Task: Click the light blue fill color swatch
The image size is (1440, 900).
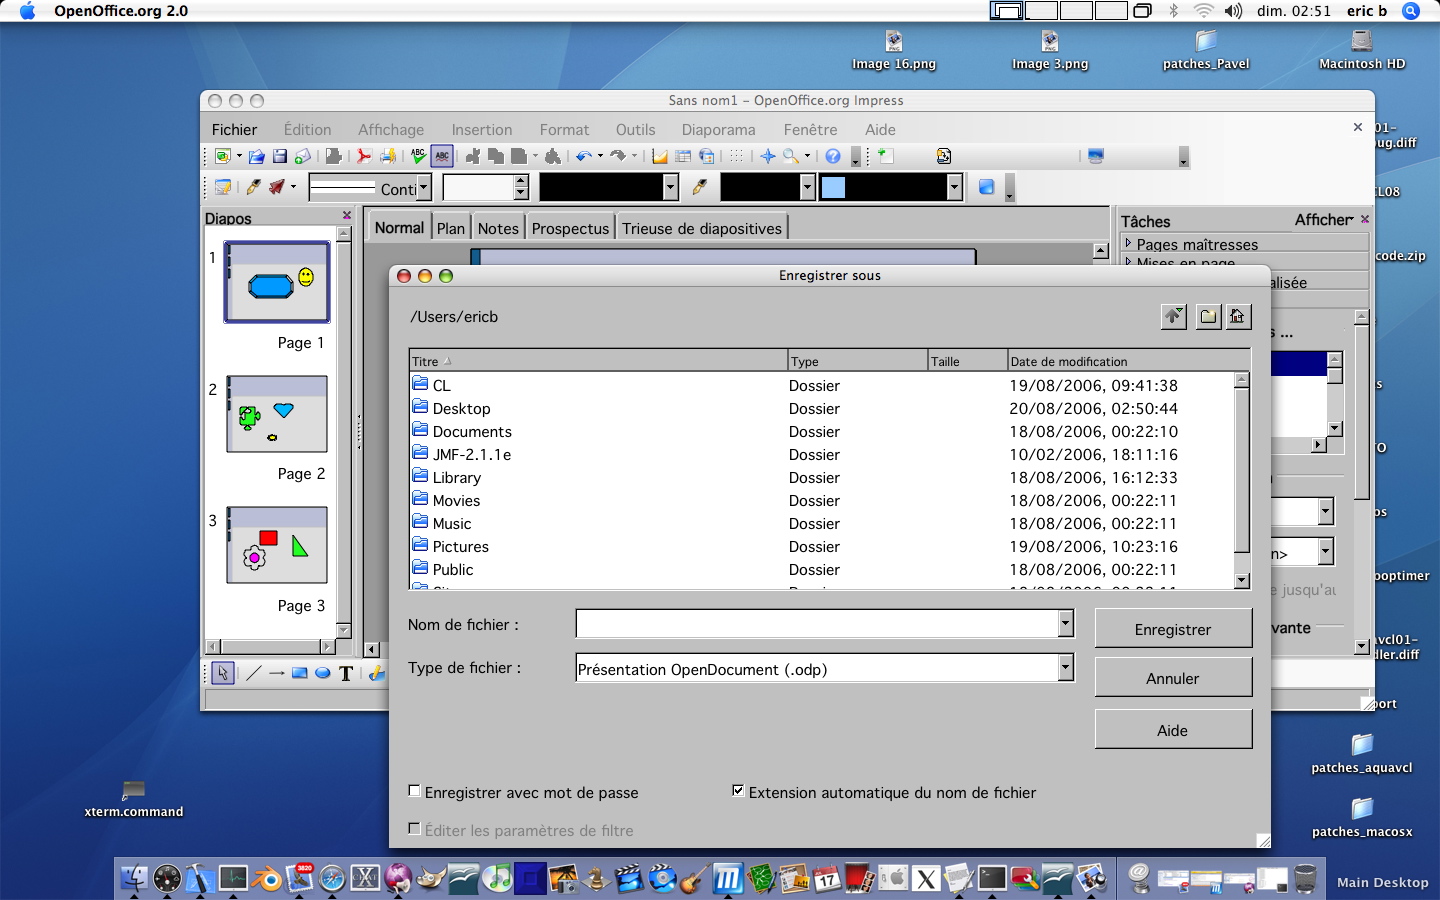Action: pyautogui.click(x=833, y=187)
